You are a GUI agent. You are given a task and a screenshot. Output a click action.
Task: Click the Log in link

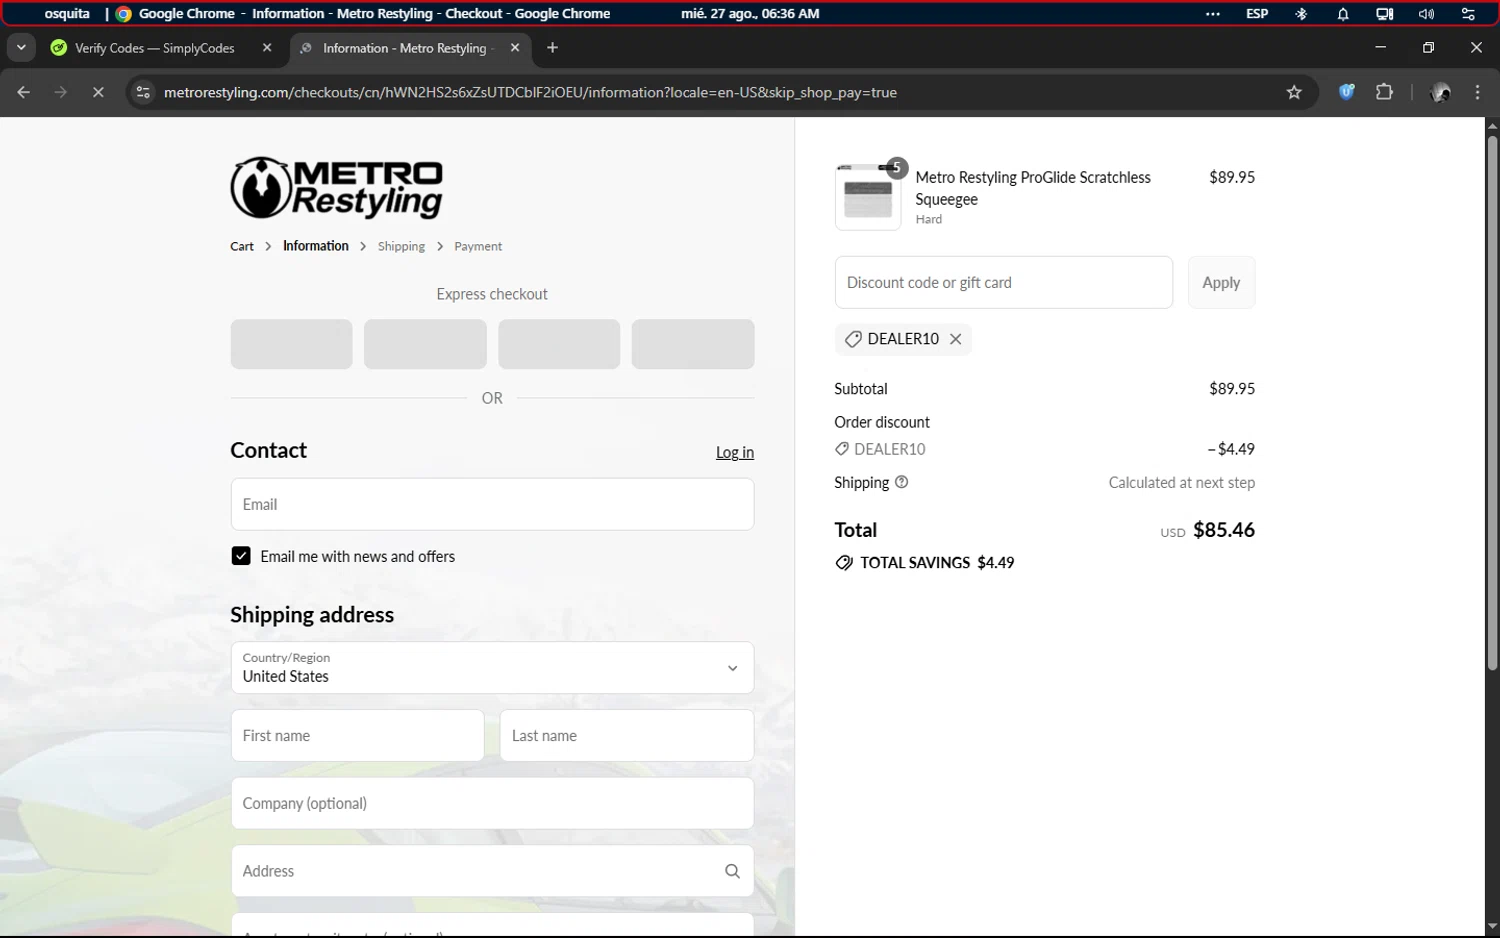(735, 452)
